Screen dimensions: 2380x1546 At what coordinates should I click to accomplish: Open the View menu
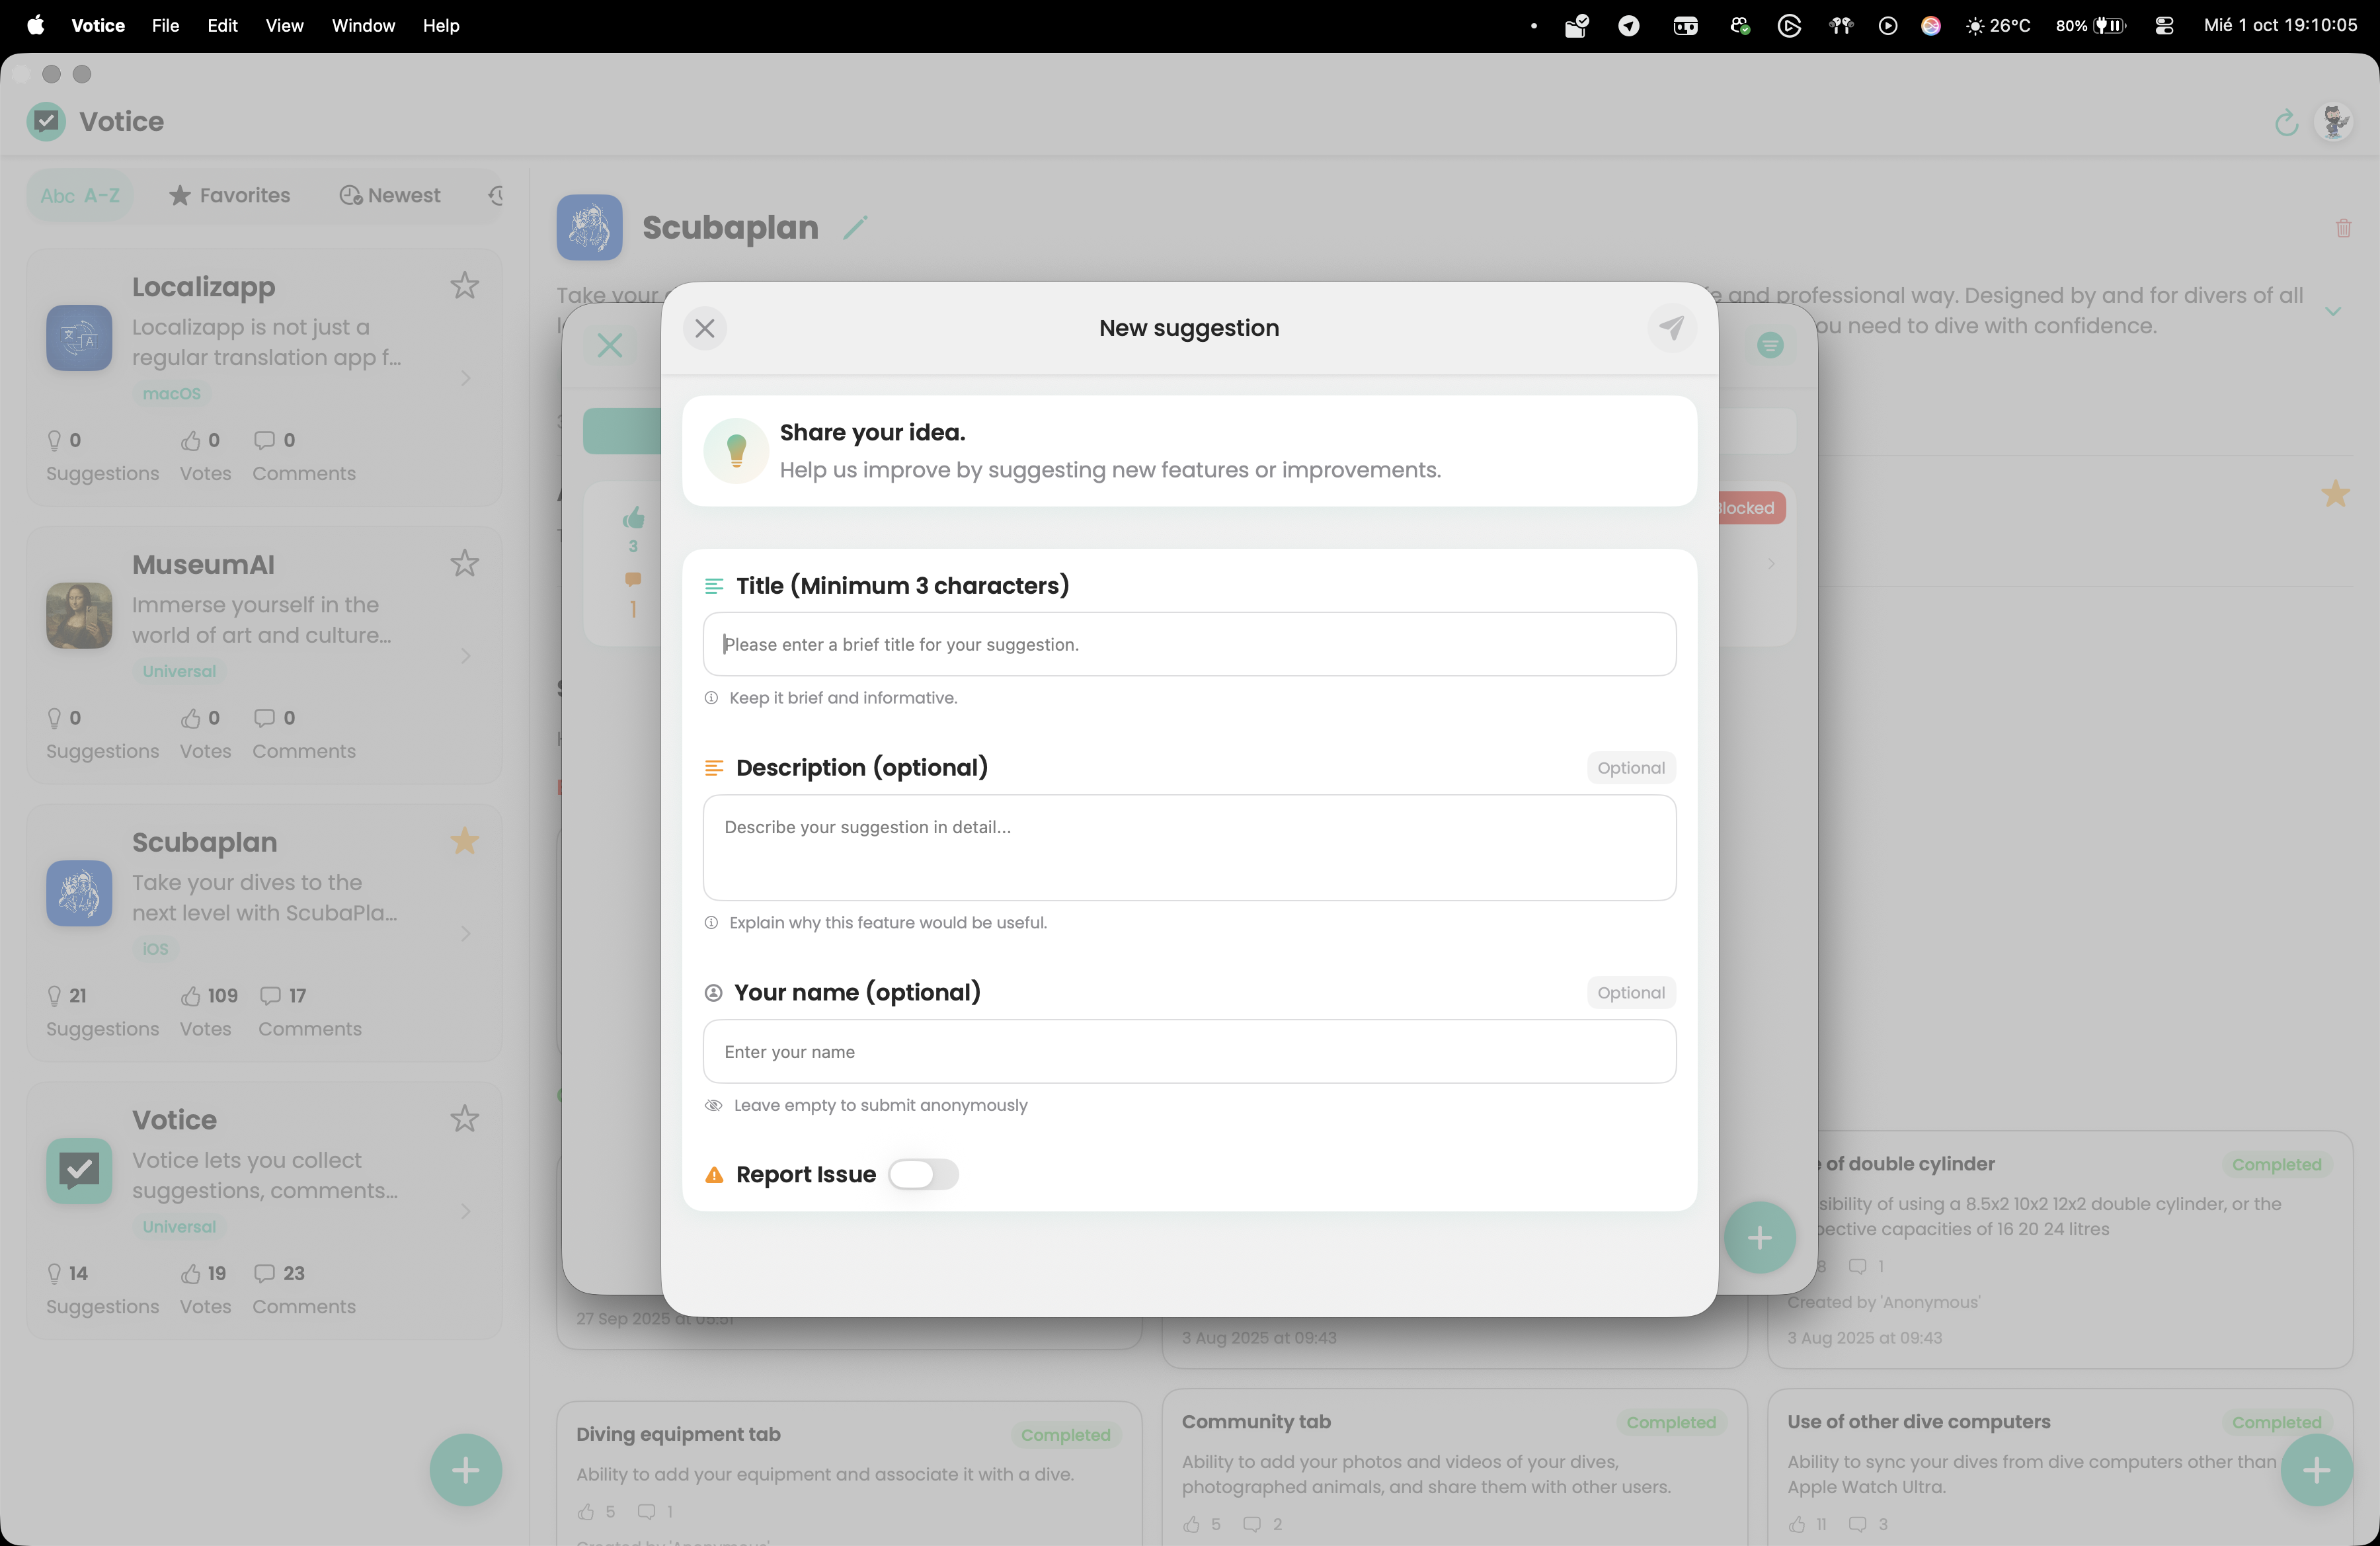tap(283, 26)
